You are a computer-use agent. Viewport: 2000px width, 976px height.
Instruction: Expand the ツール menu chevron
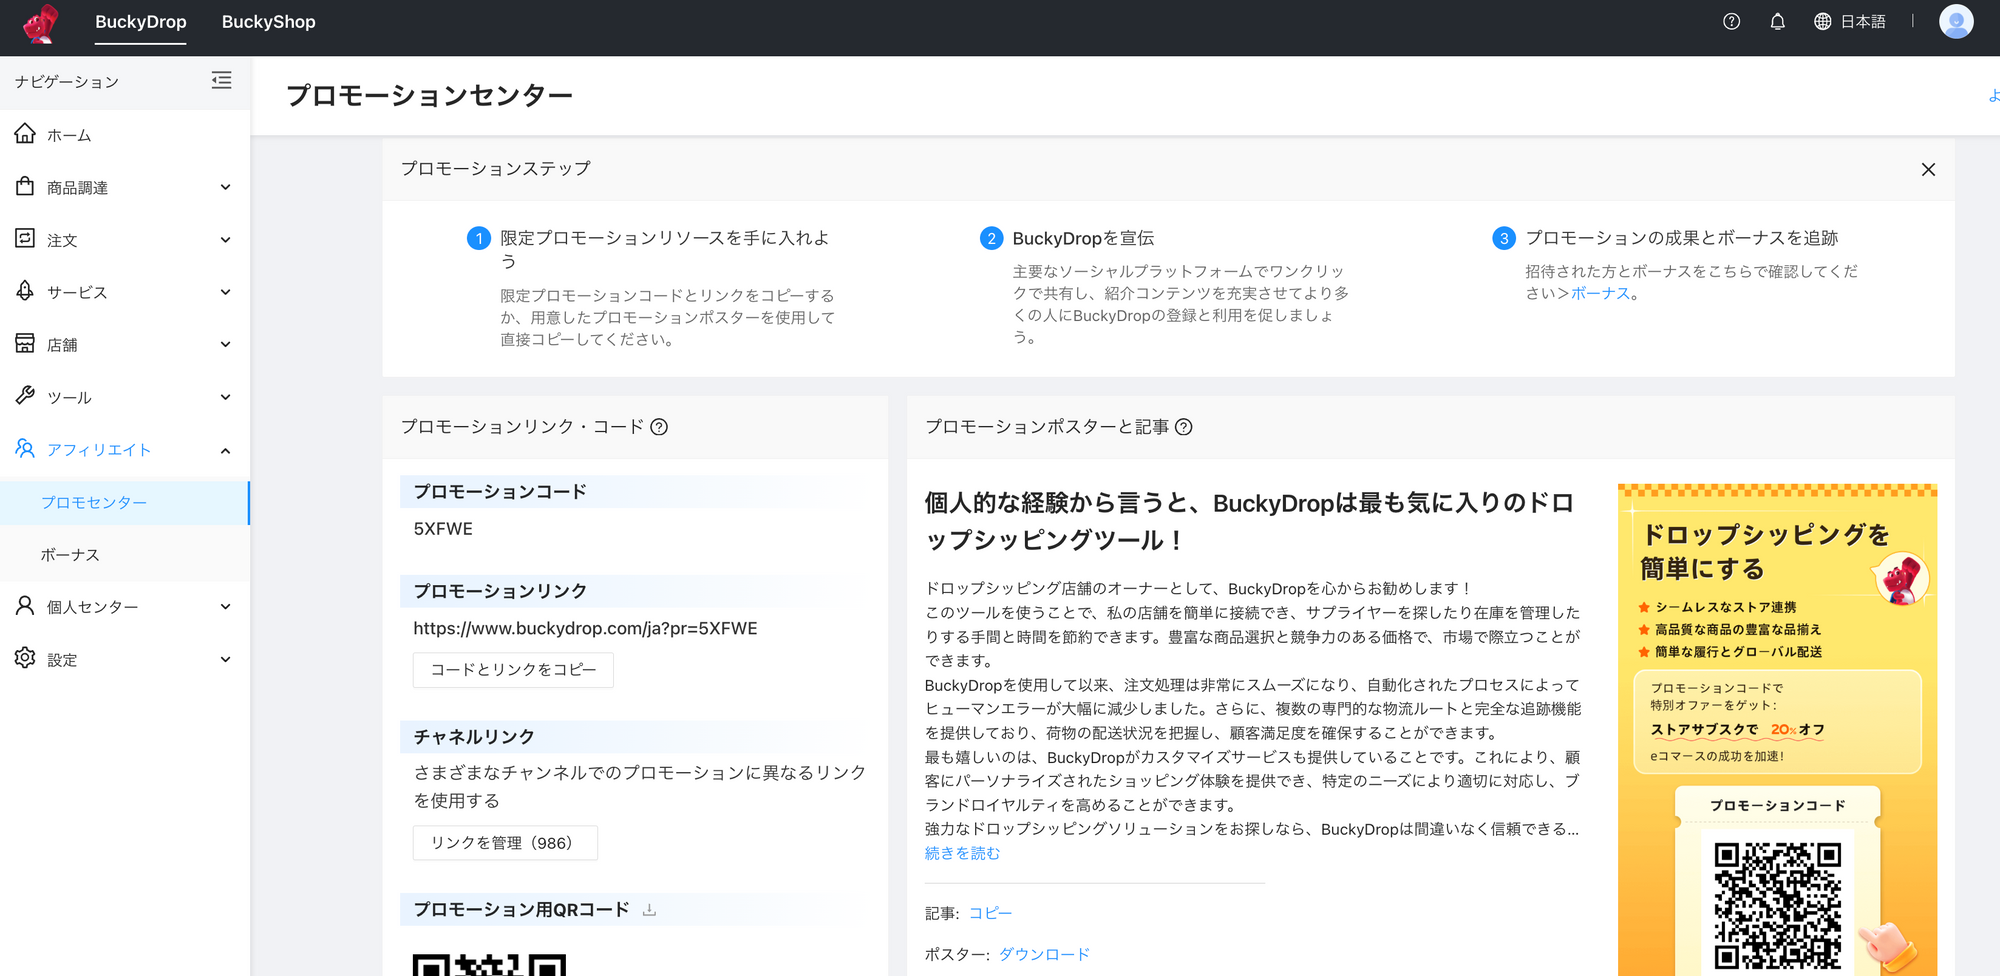tap(226, 397)
